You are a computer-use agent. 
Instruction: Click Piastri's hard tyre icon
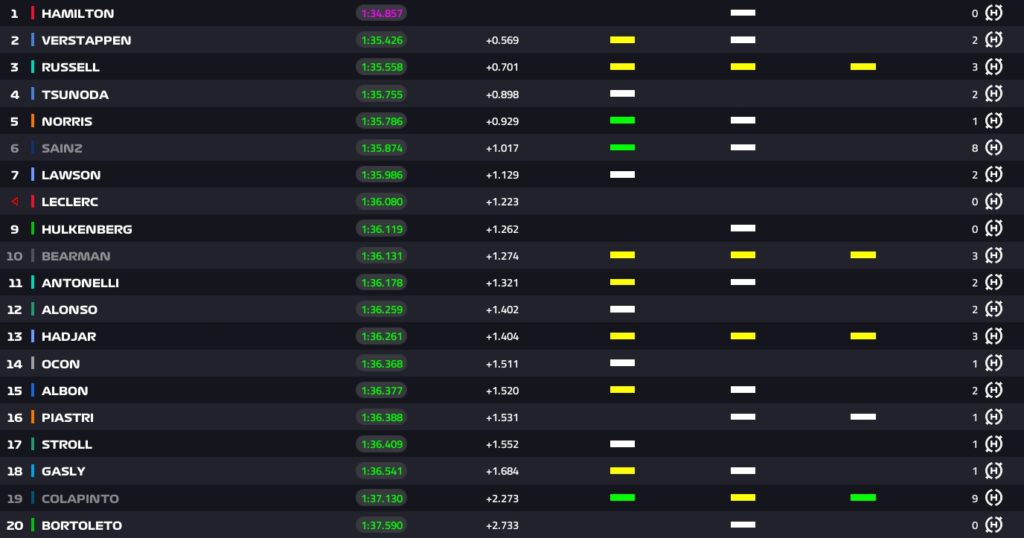pos(993,417)
